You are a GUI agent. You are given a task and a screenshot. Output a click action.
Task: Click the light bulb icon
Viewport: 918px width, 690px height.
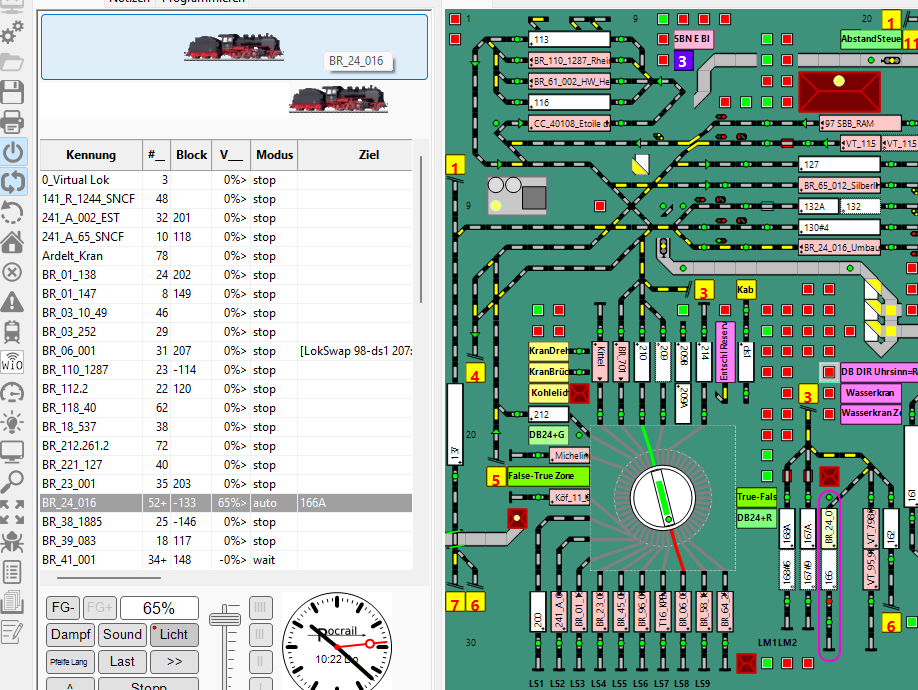pos(12,422)
